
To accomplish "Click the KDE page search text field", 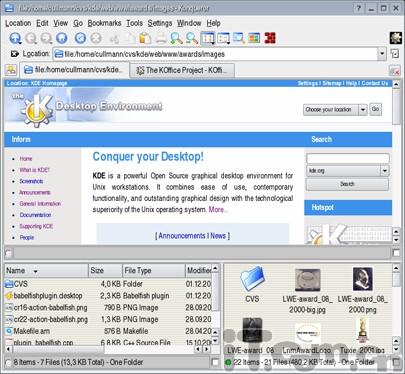I will (x=347, y=158).
